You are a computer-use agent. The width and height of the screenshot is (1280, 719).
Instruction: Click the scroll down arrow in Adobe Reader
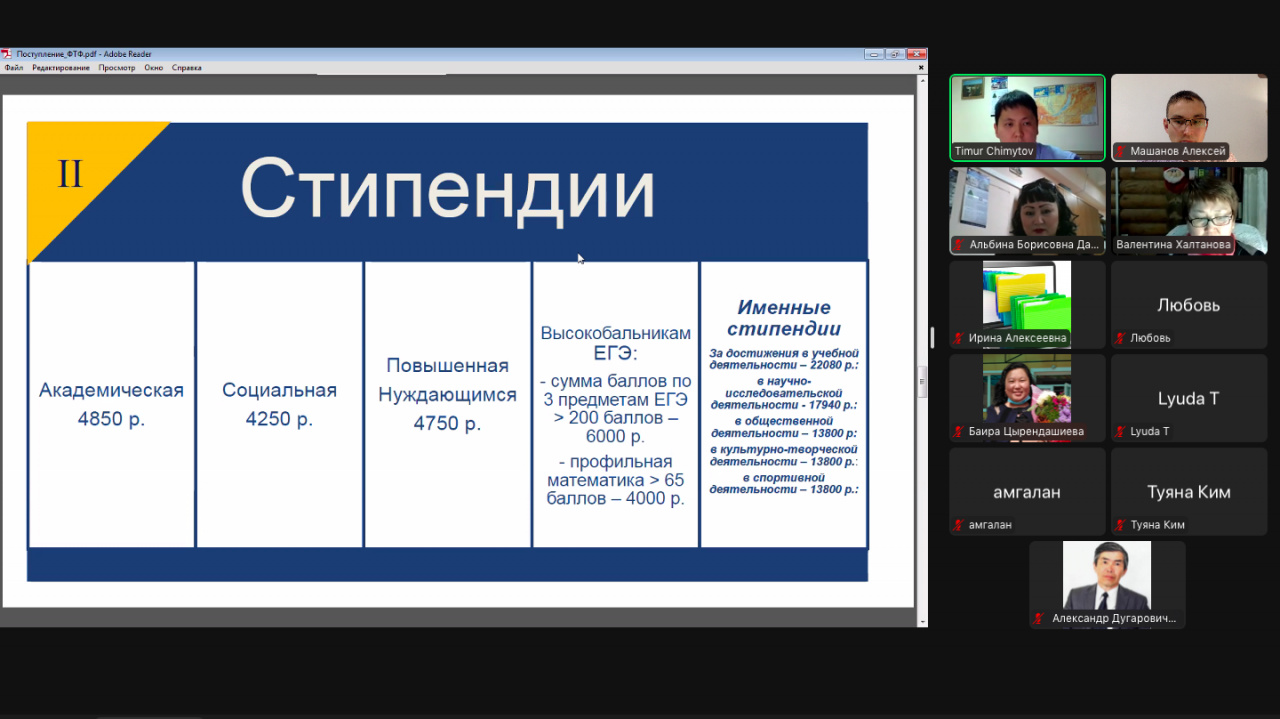pyautogui.click(x=922, y=621)
